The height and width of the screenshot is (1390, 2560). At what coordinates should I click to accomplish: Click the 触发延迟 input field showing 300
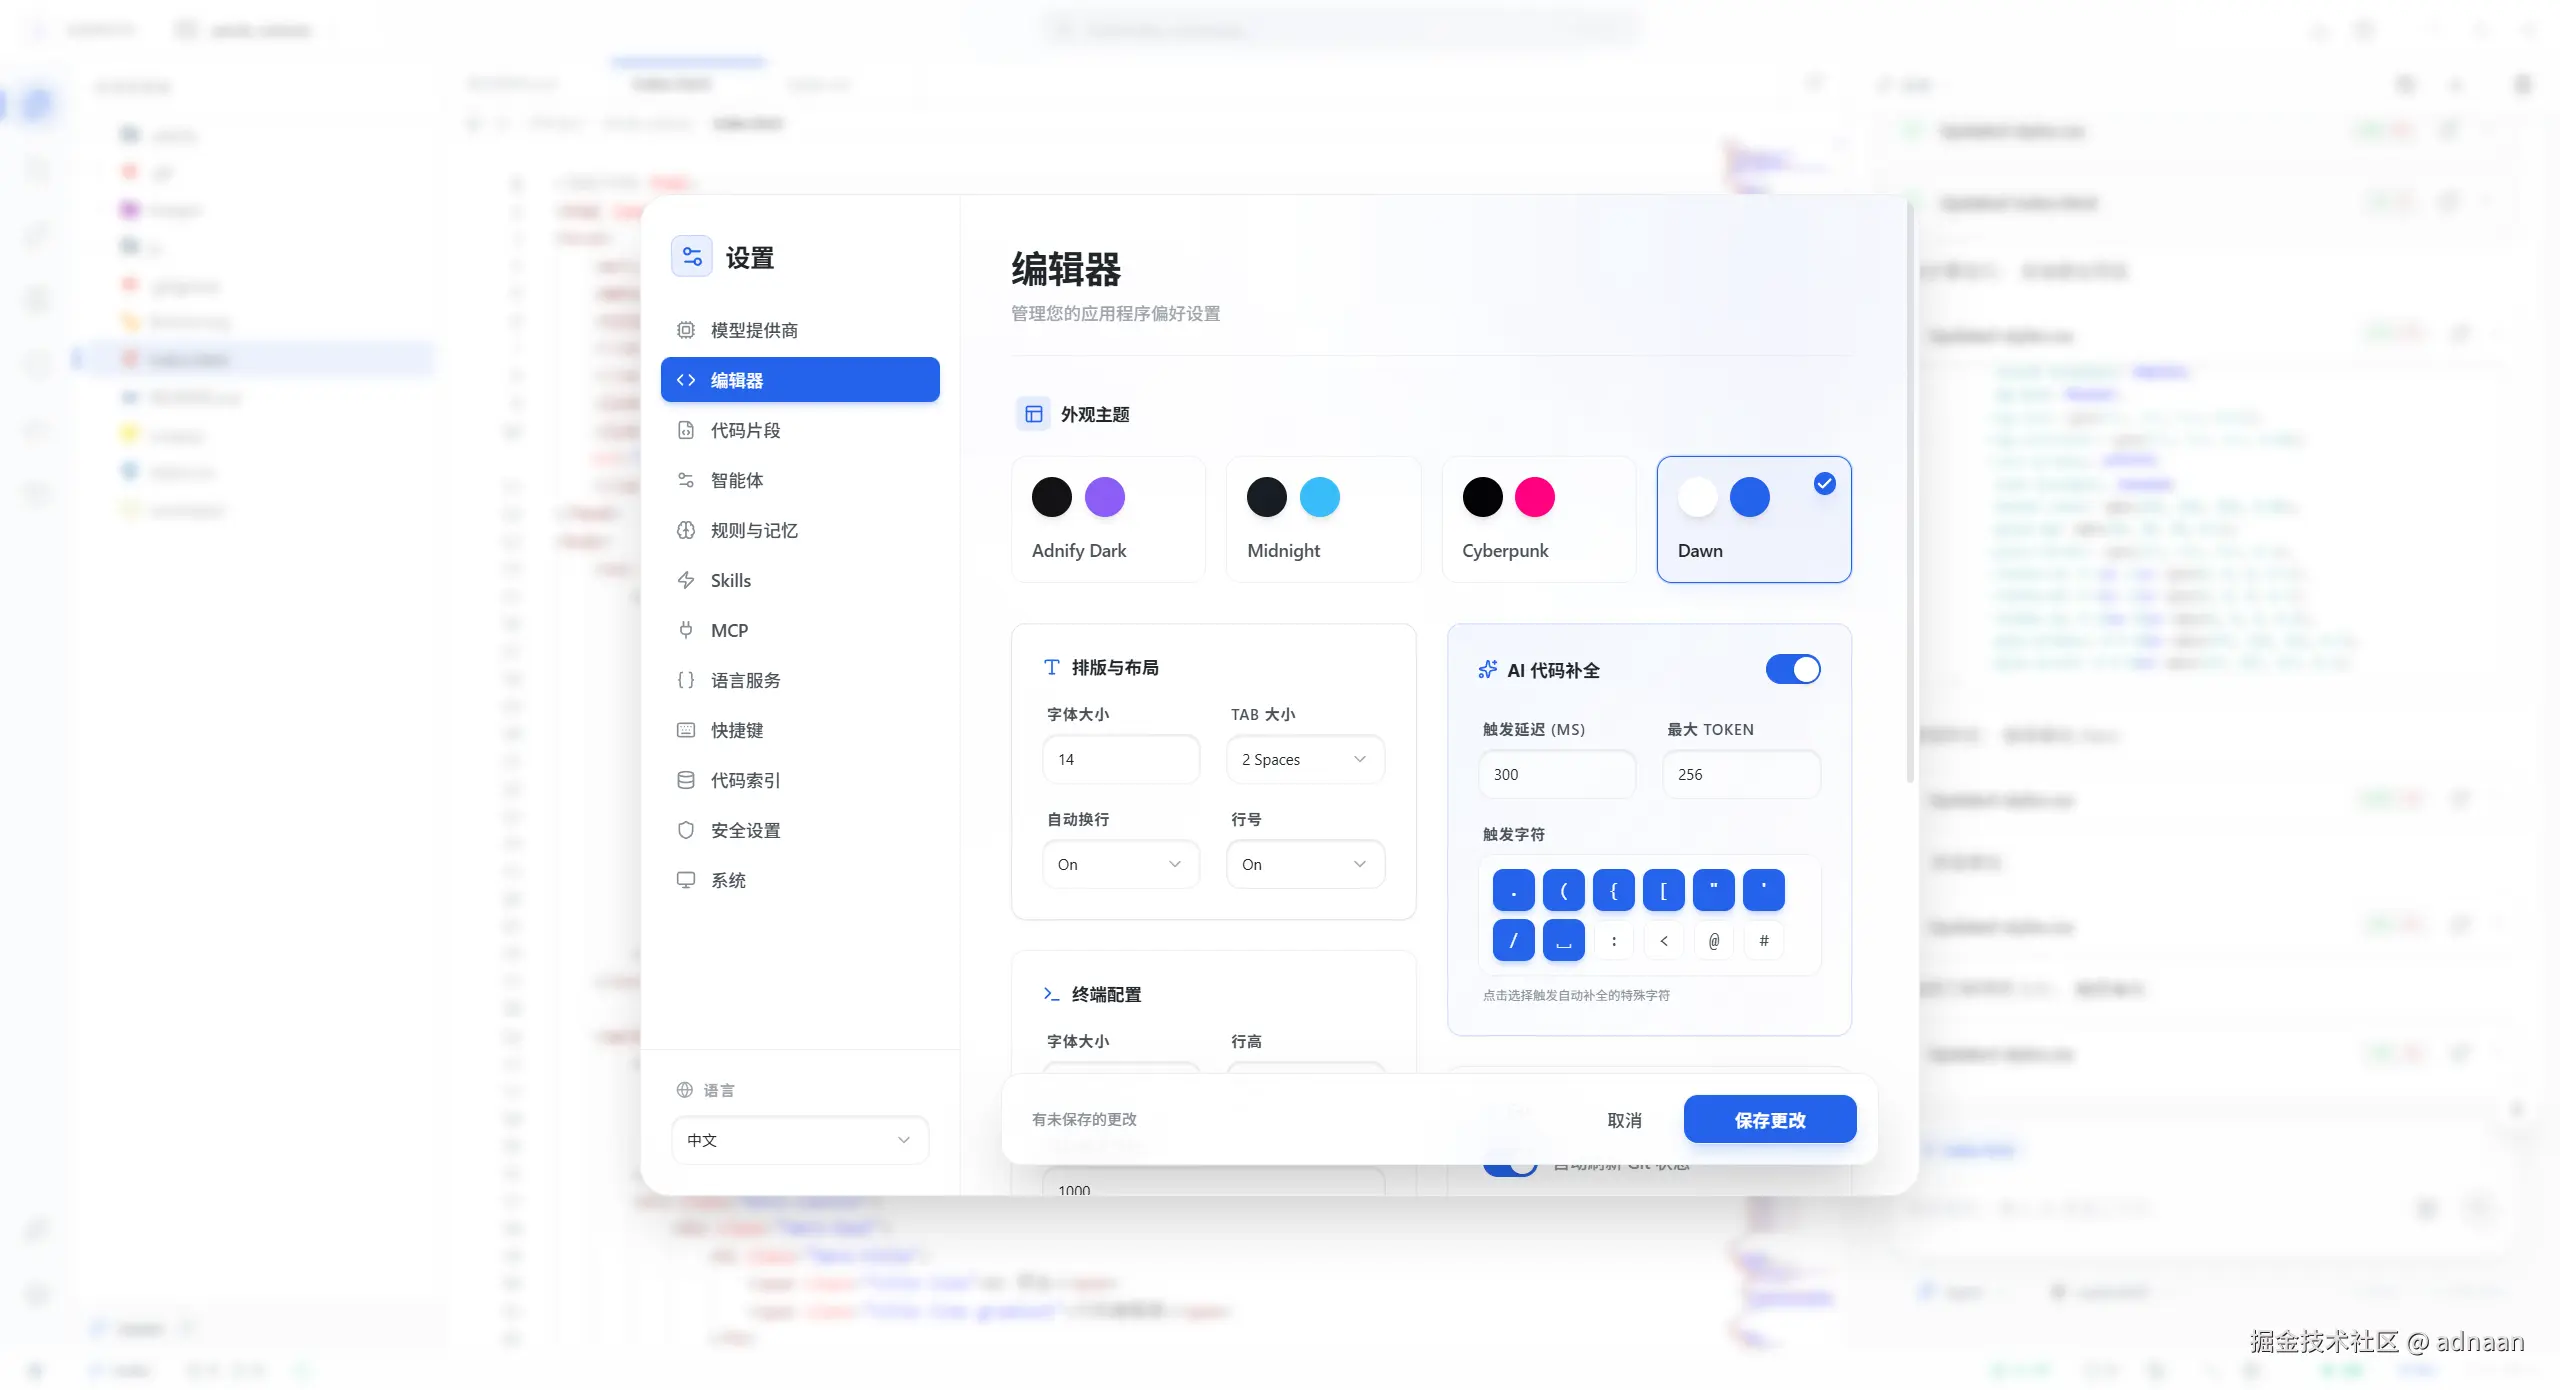click(x=1556, y=774)
